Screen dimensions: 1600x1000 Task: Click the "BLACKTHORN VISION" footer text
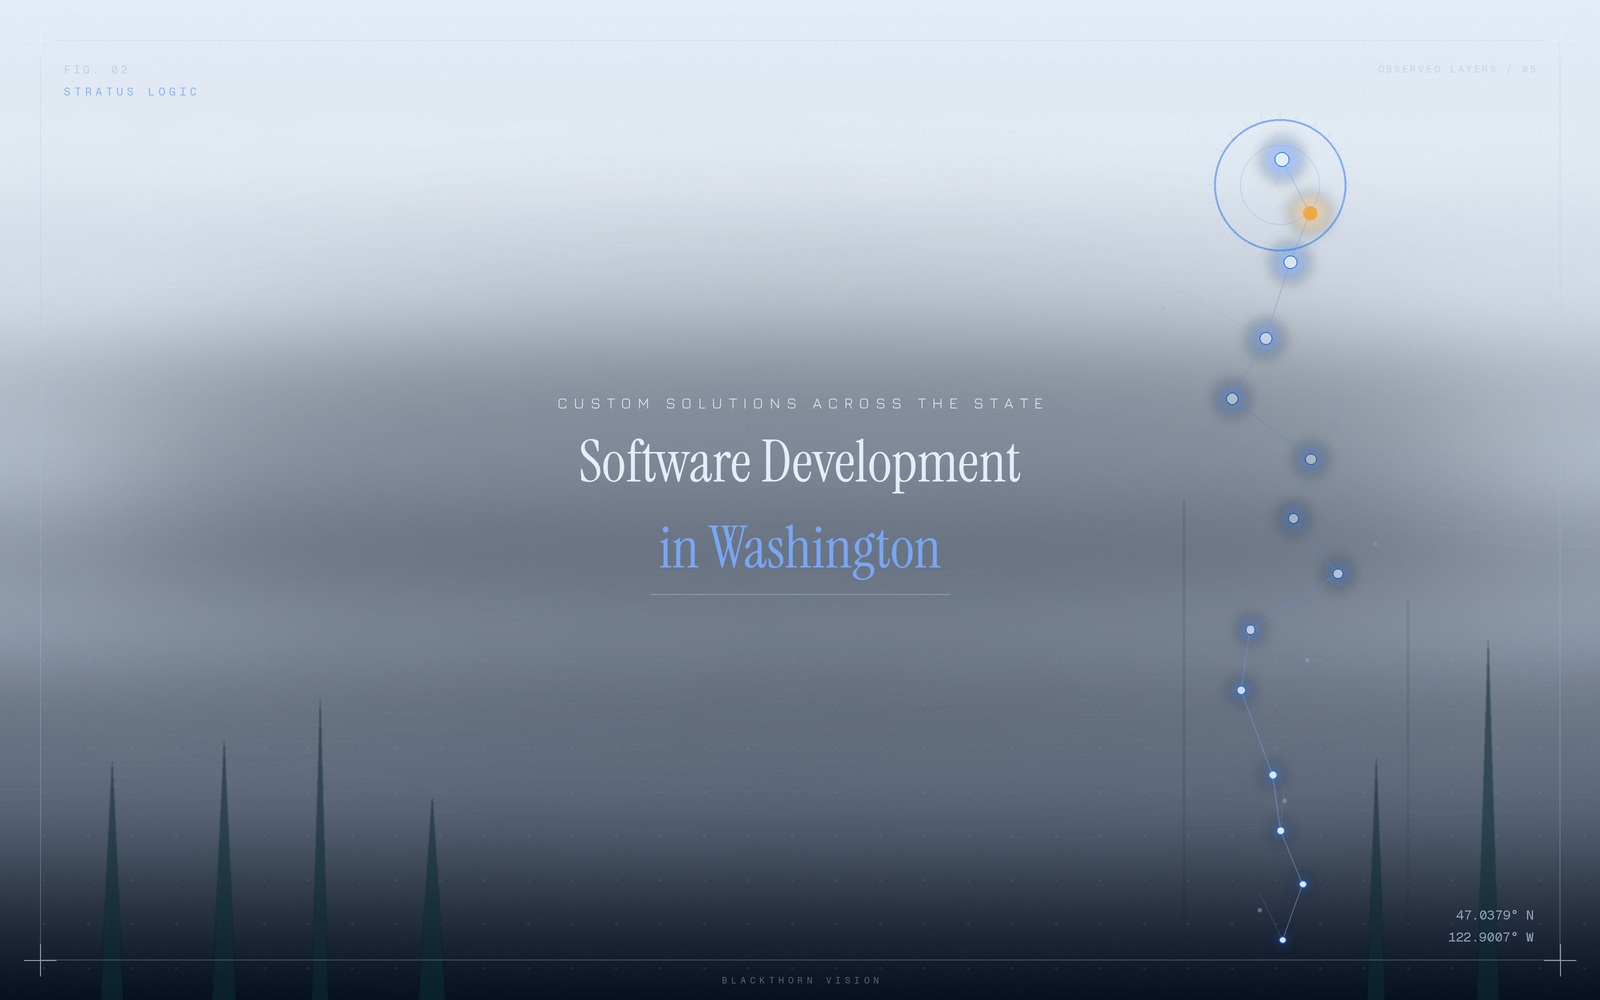click(x=801, y=981)
